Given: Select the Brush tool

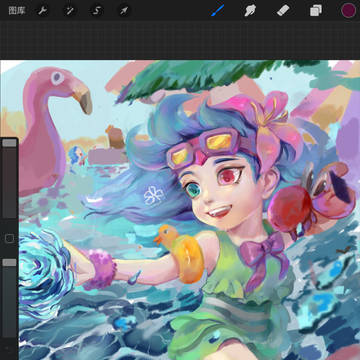Looking at the screenshot, I should click(218, 10).
